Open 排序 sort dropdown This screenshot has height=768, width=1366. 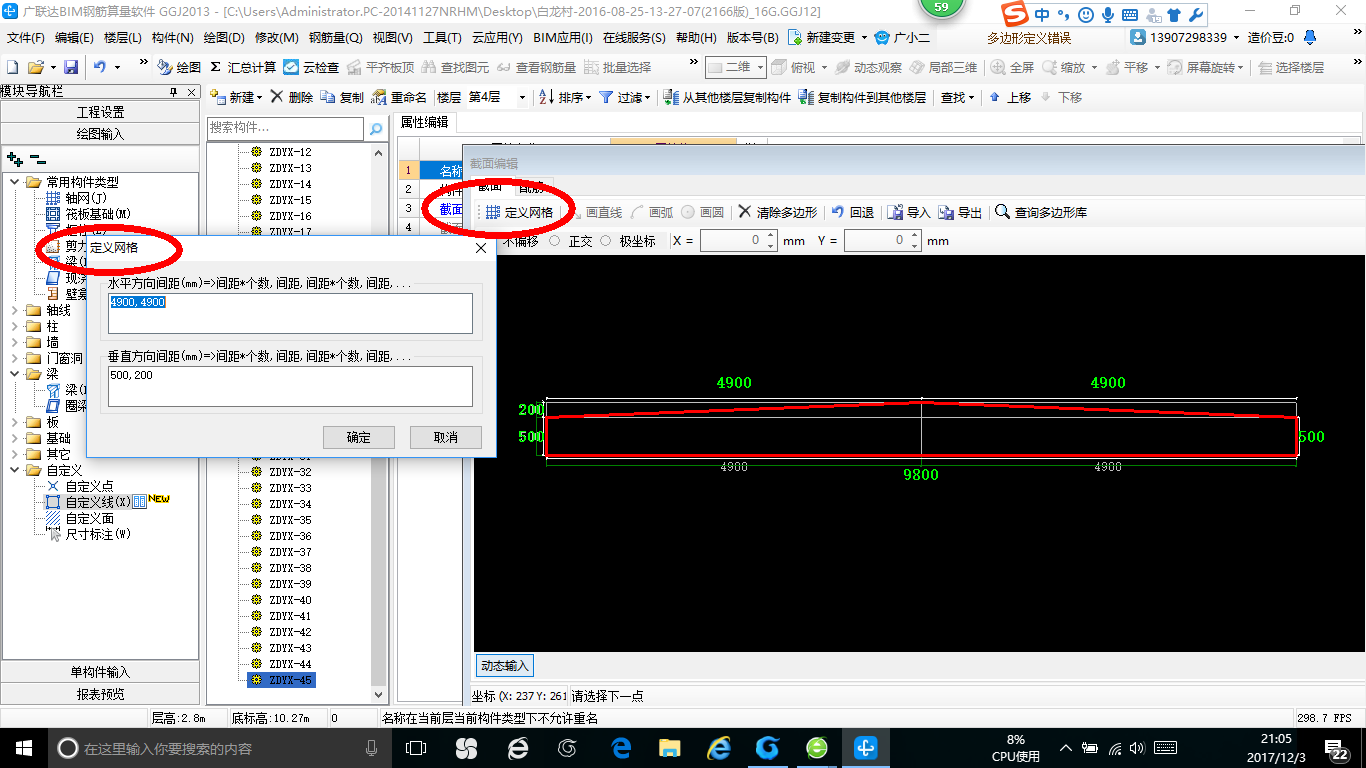[565, 97]
